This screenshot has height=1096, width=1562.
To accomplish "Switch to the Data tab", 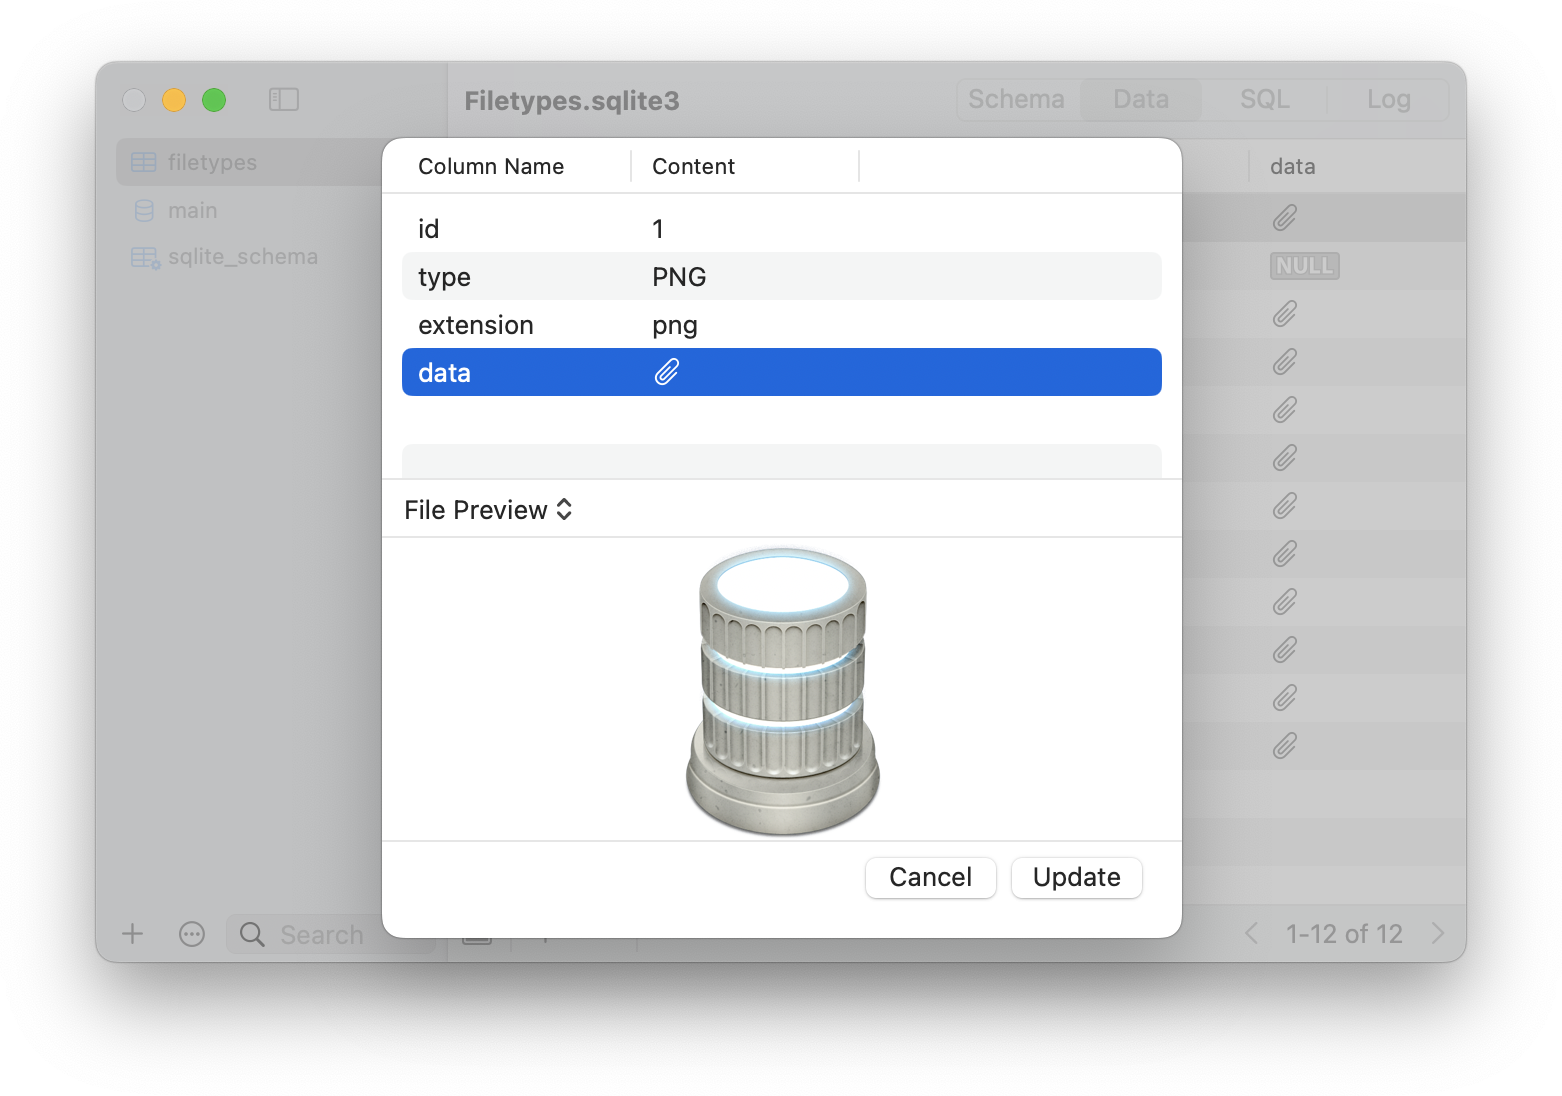I will tap(1141, 99).
